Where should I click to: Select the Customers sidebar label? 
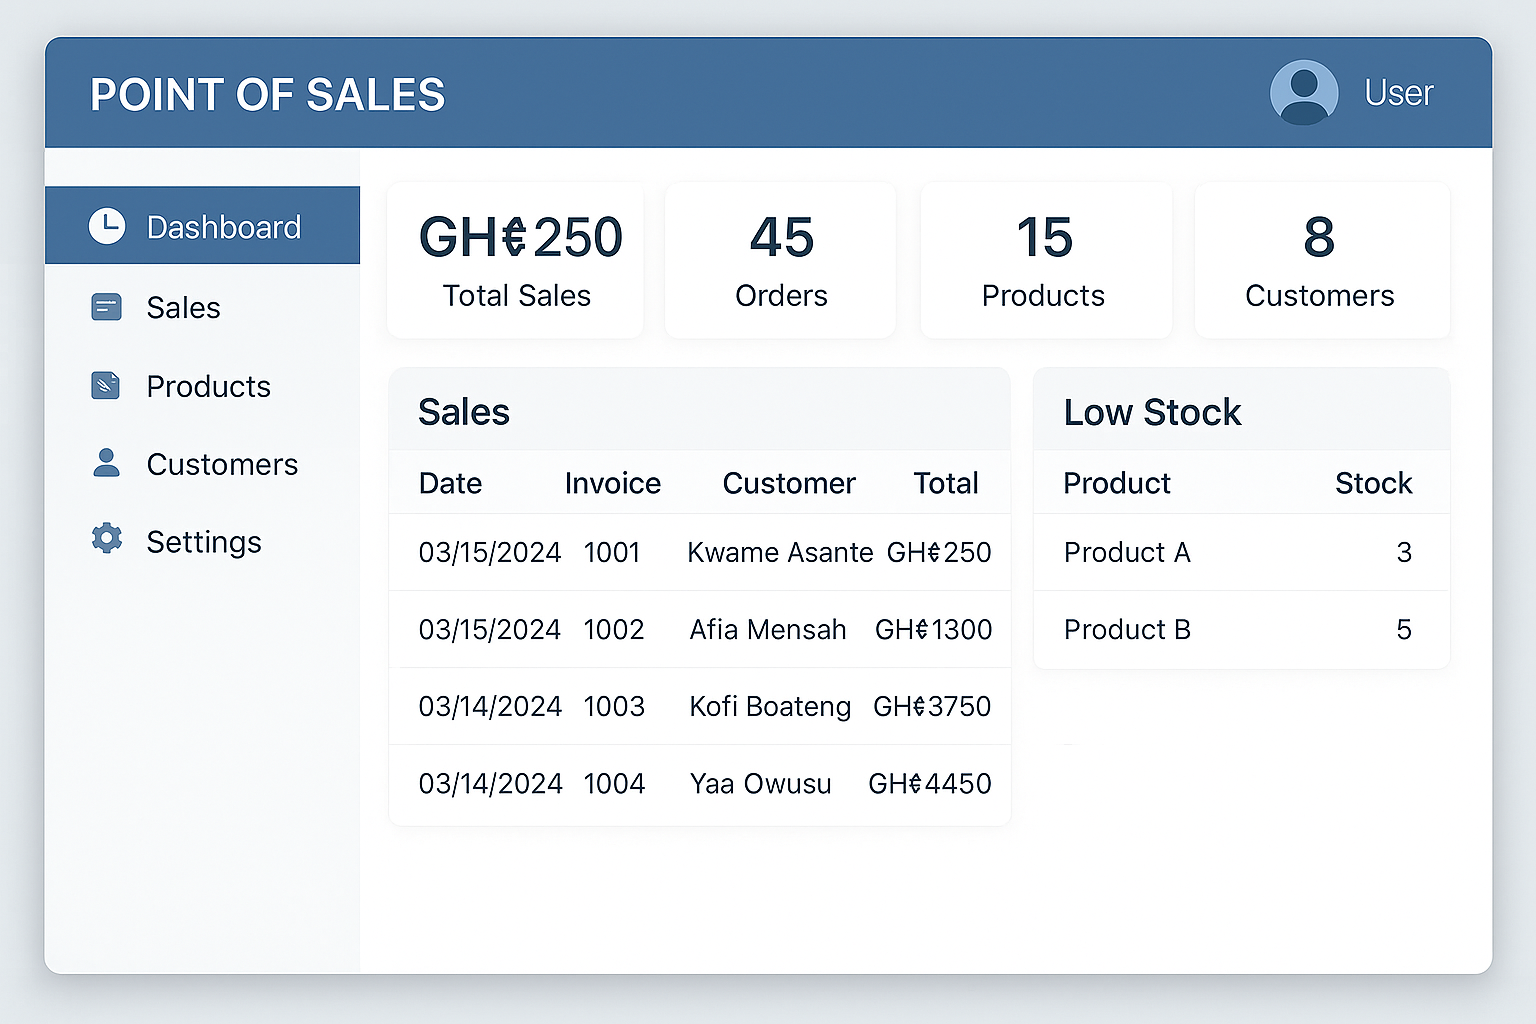point(222,464)
